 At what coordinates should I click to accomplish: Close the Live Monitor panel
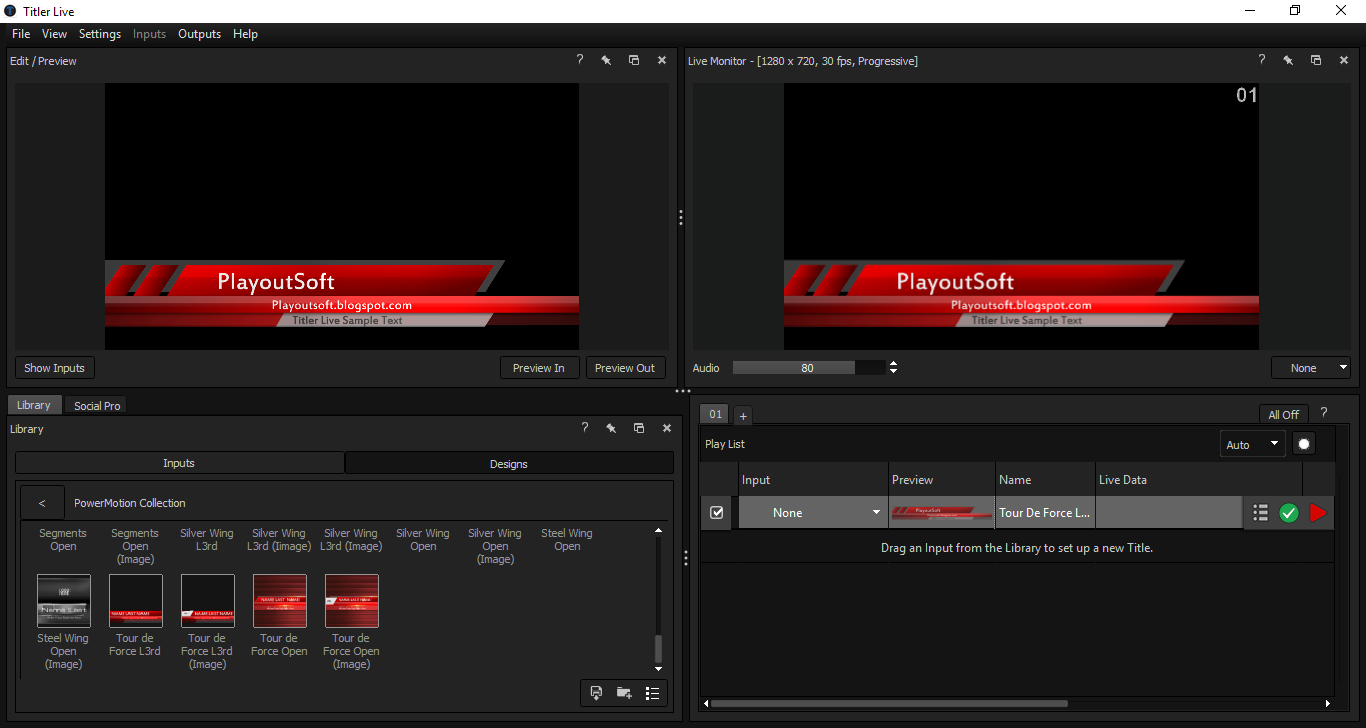pyautogui.click(x=1343, y=60)
